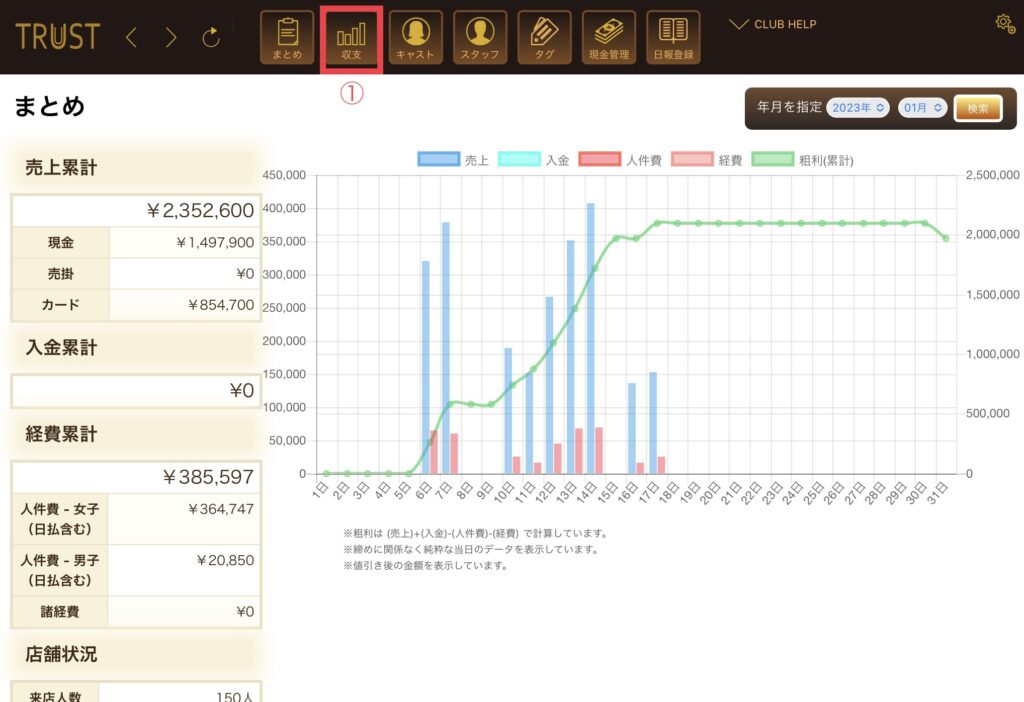Click the 売掛 row label
This screenshot has height=702, width=1024.
tap(61, 274)
